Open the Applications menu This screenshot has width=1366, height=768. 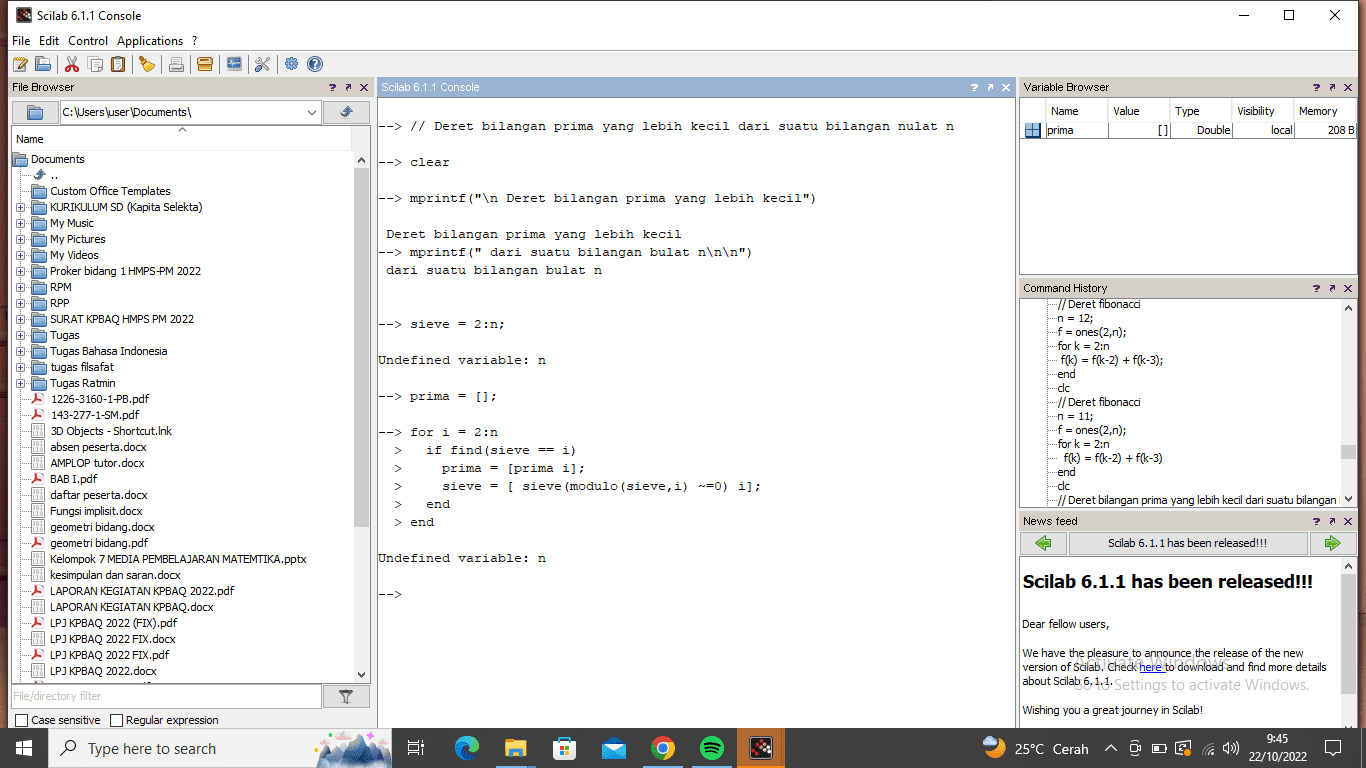(150, 41)
